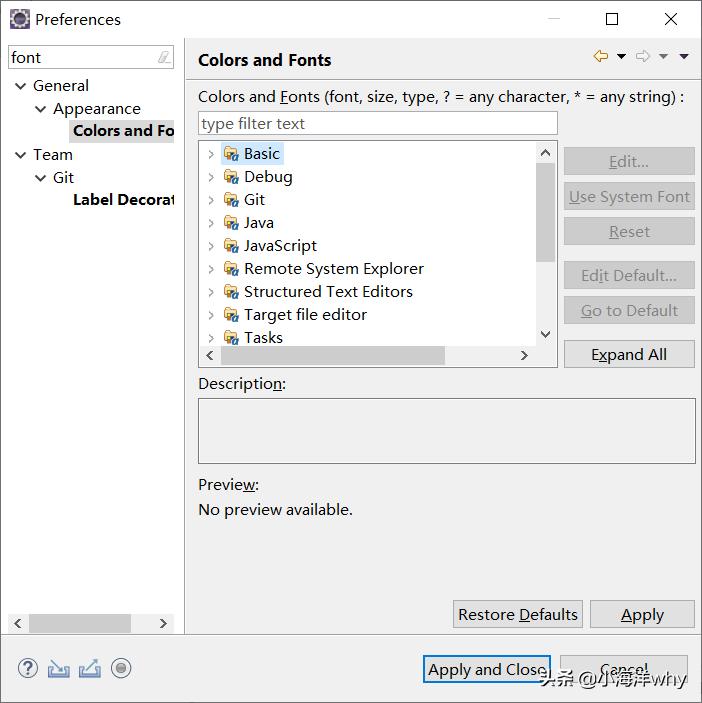Select the JavaScript row label

tap(280, 246)
